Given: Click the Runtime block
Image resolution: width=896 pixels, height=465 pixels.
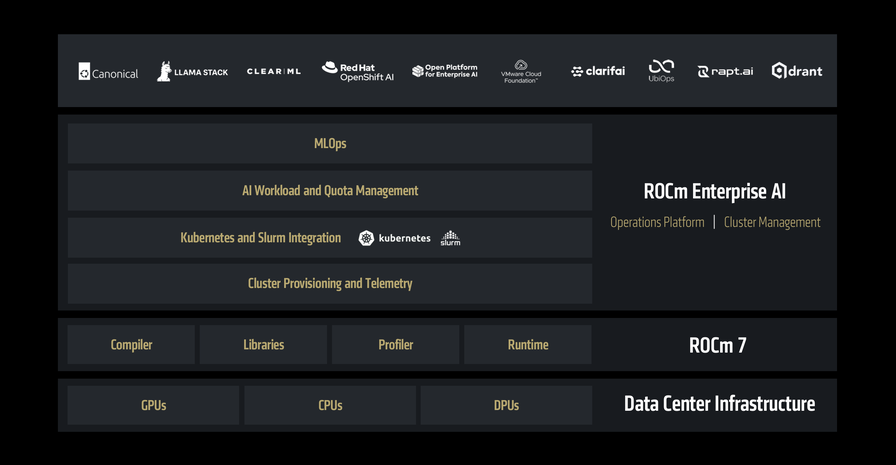Looking at the screenshot, I should pyautogui.click(x=527, y=344).
